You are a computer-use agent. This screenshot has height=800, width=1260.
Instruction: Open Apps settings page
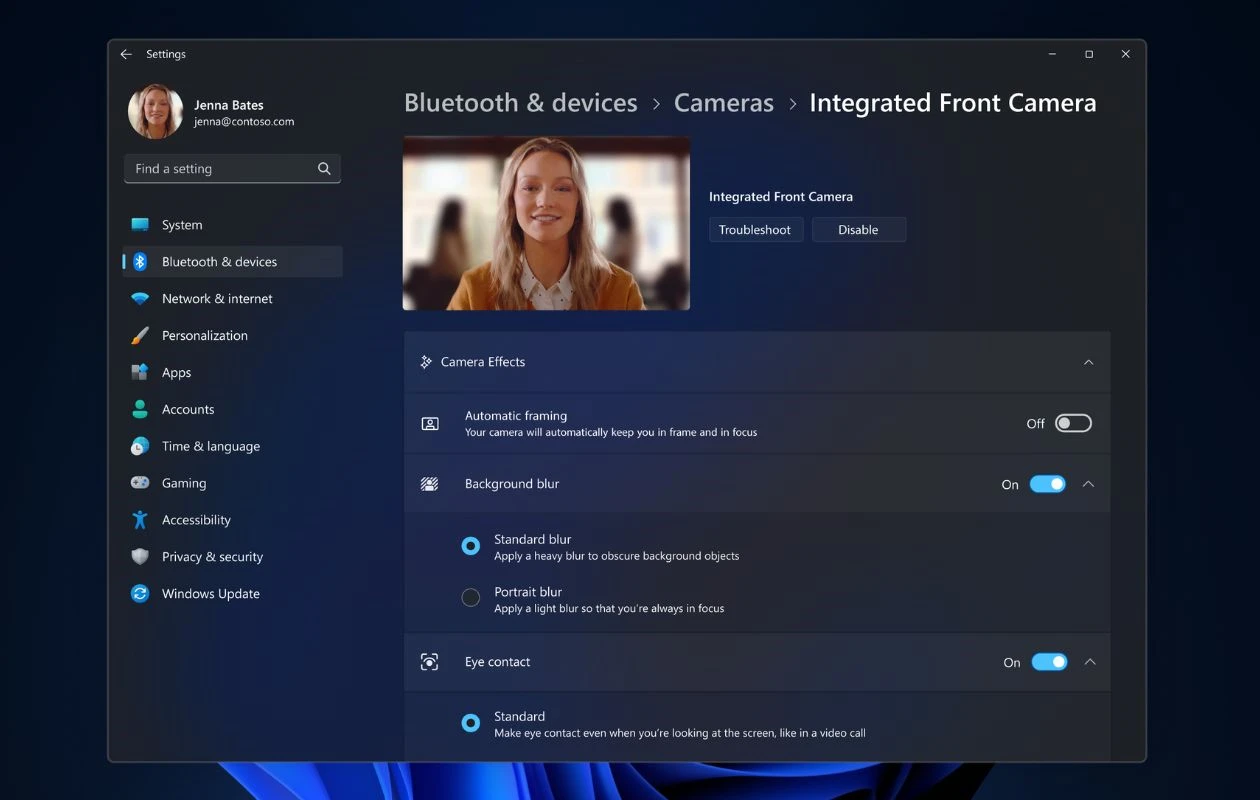(232, 372)
